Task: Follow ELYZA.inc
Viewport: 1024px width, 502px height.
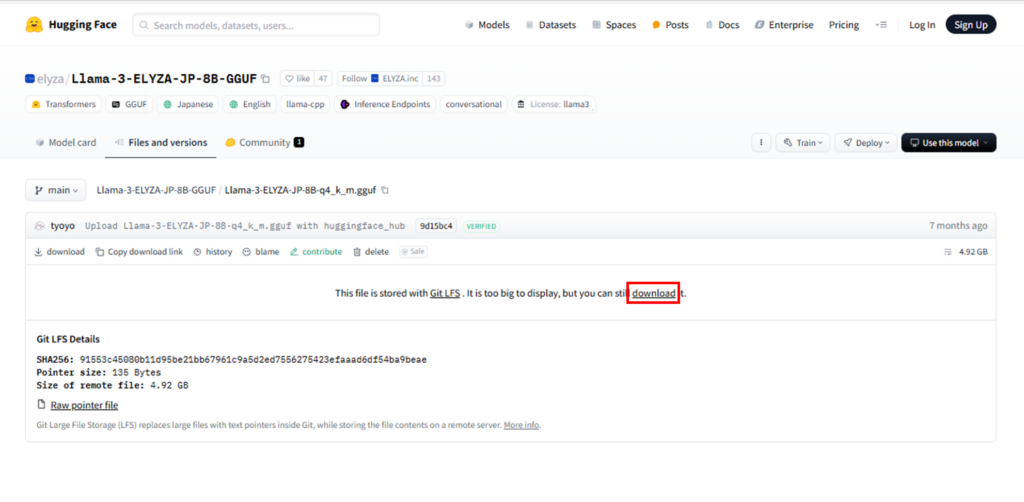Action: [x=379, y=78]
